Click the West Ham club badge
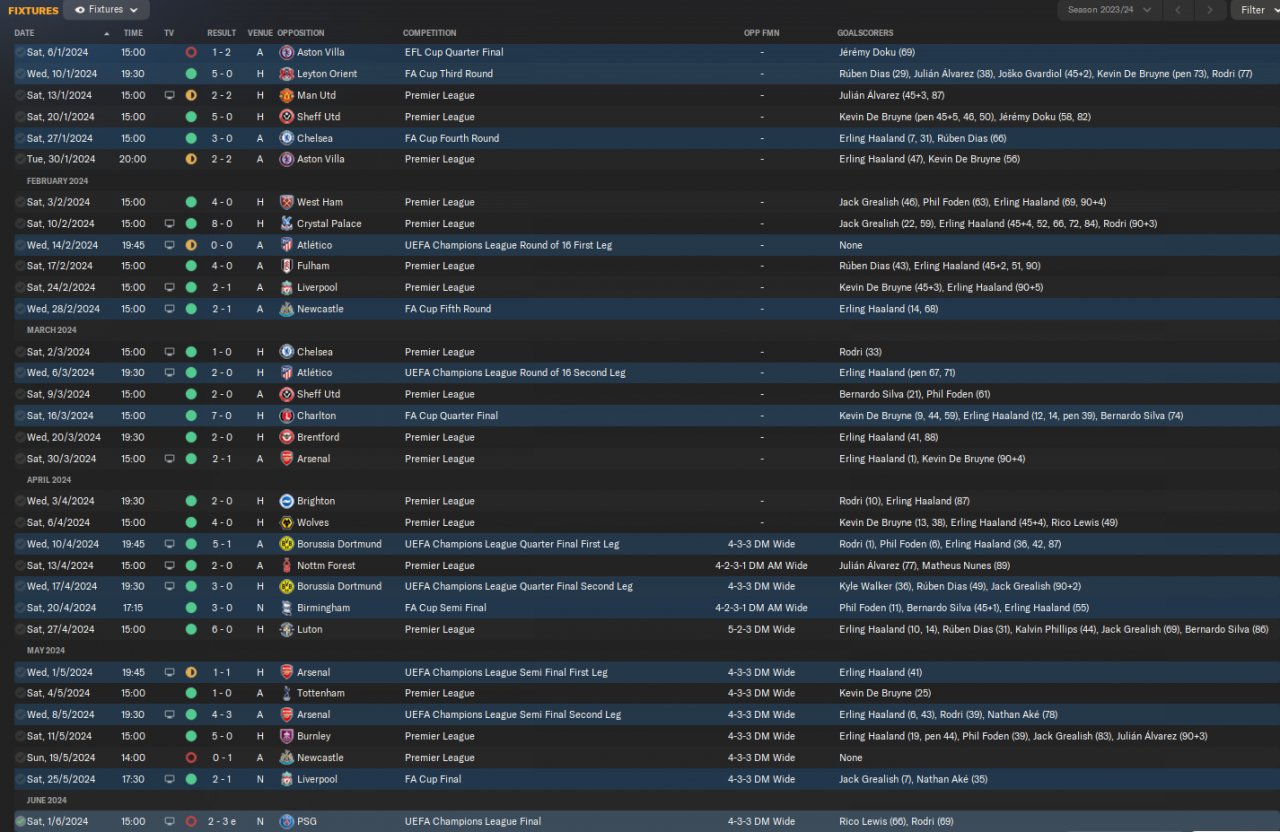 (287, 202)
